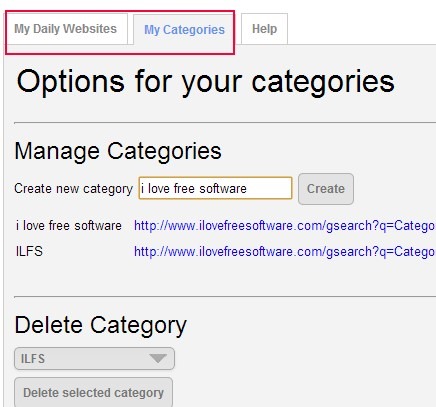
Task: Click the divider line above Delete Category
Action: click(x=225, y=296)
